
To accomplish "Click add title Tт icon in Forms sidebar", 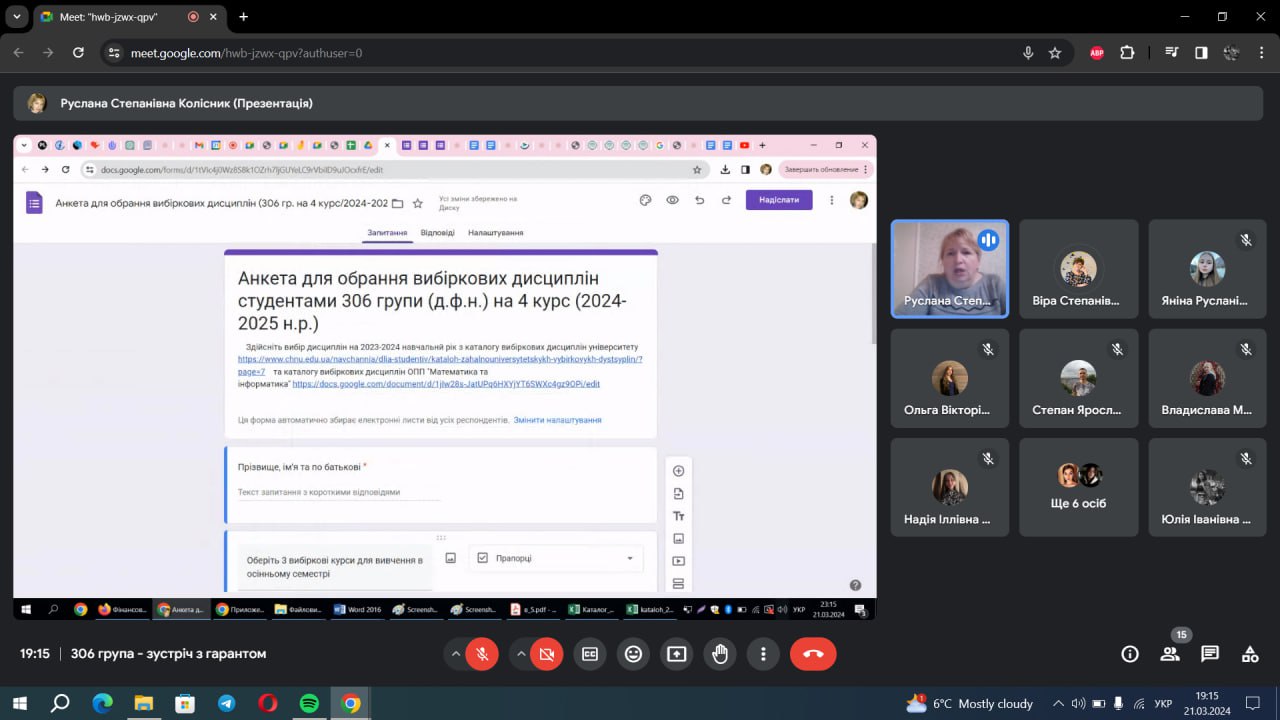I will (x=678, y=516).
